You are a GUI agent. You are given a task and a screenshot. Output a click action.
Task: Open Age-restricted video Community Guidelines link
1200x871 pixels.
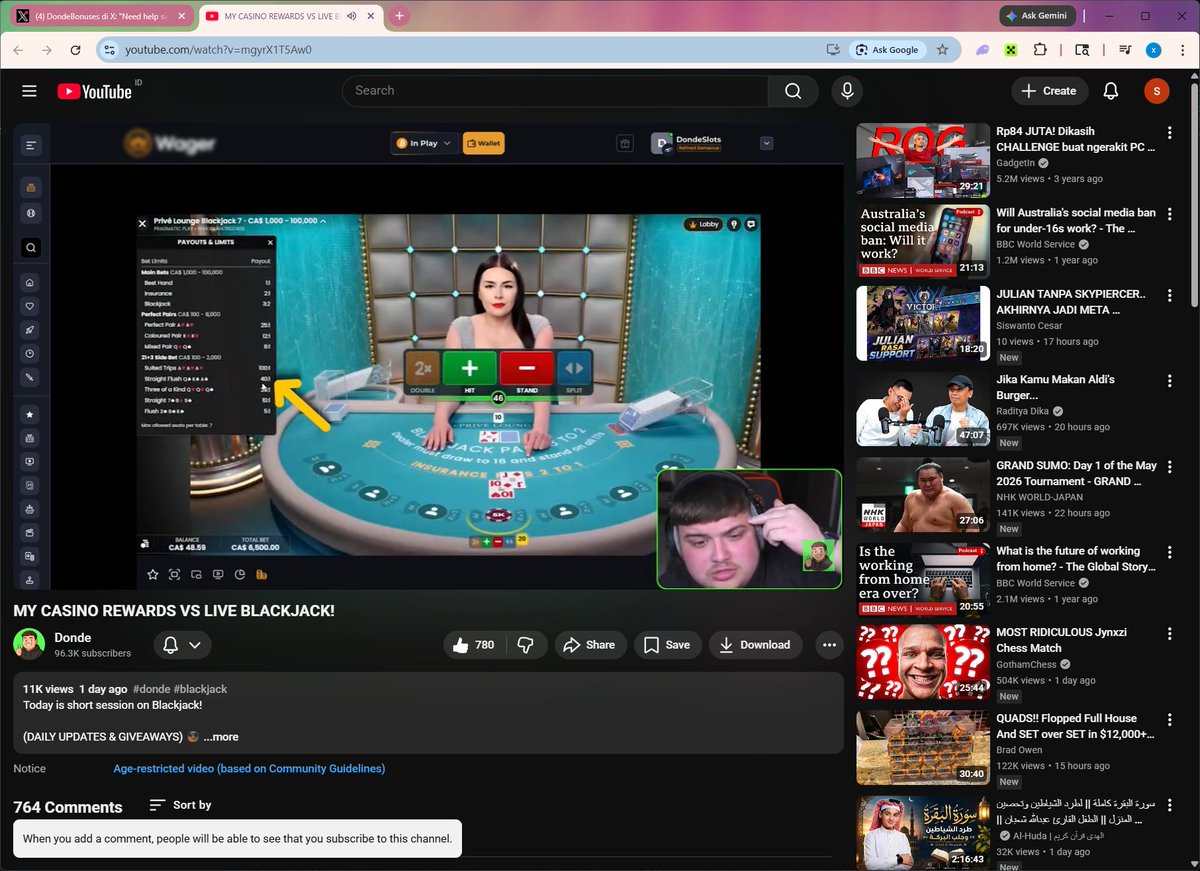249,768
